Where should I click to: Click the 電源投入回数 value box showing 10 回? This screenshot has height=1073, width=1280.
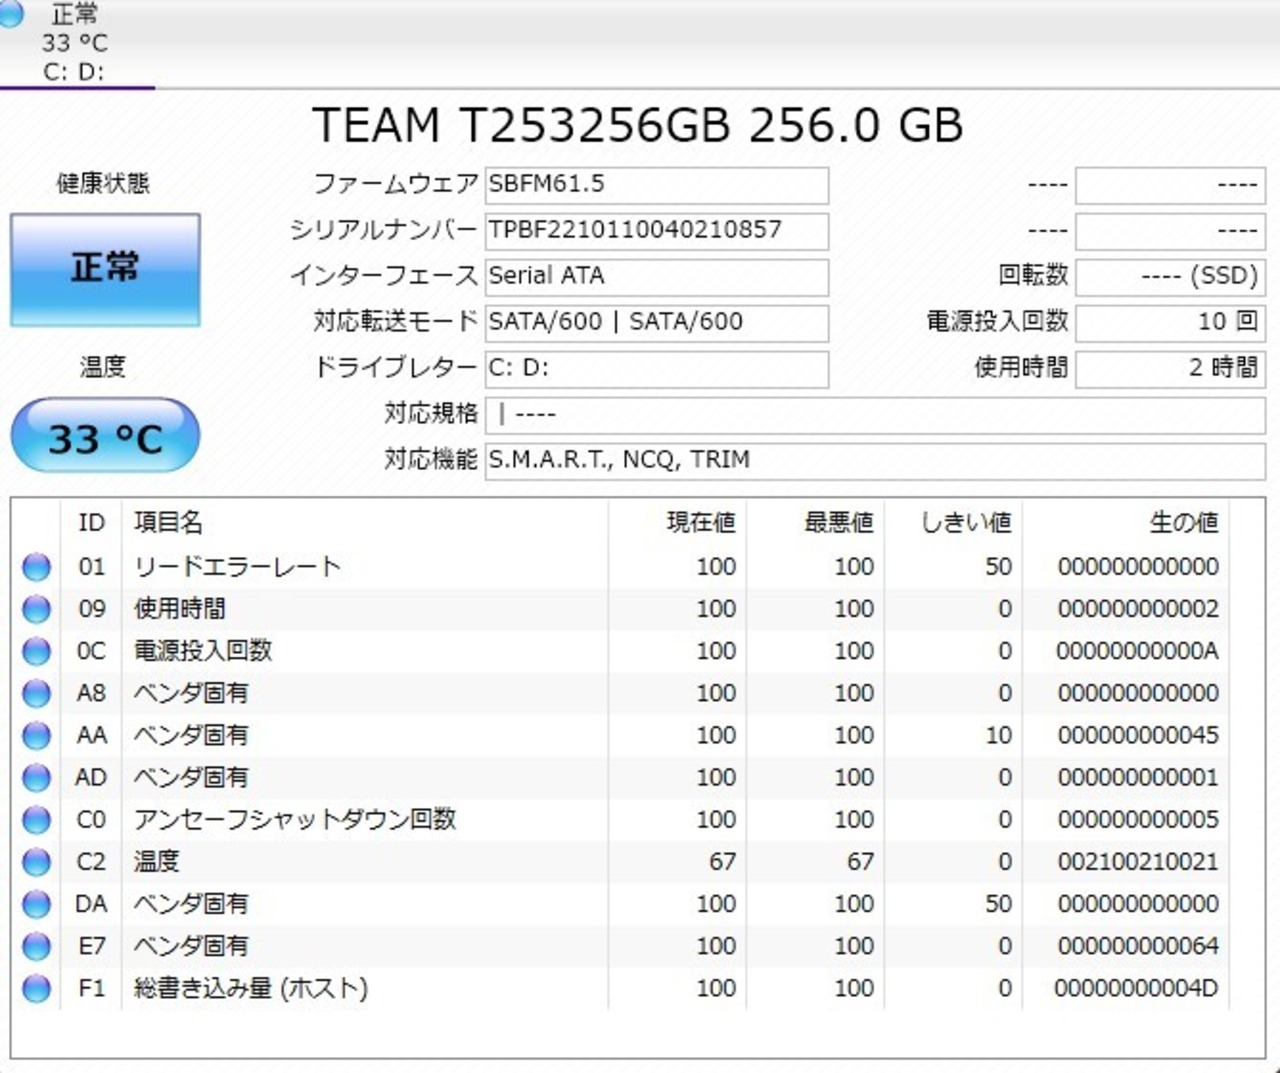[1169, 322]
